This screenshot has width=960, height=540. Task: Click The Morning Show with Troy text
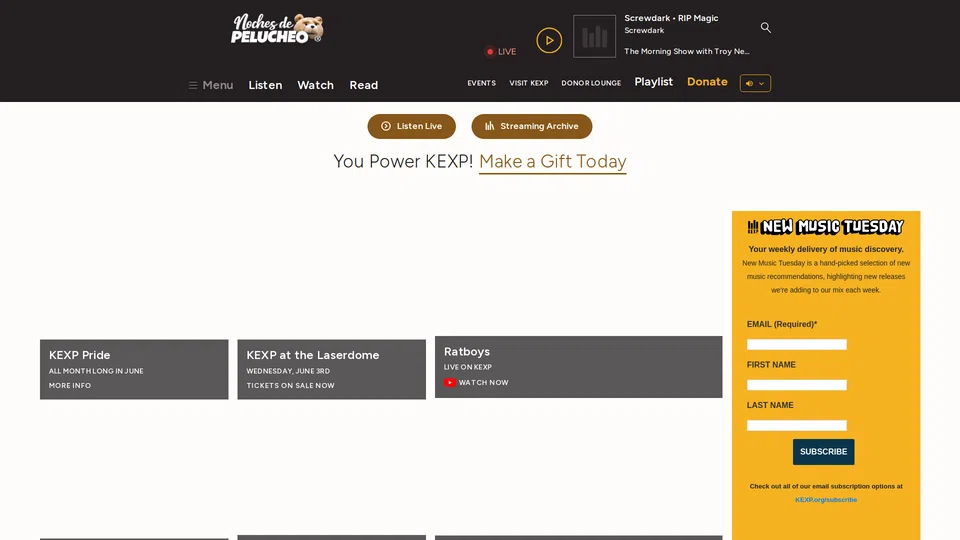686,51
